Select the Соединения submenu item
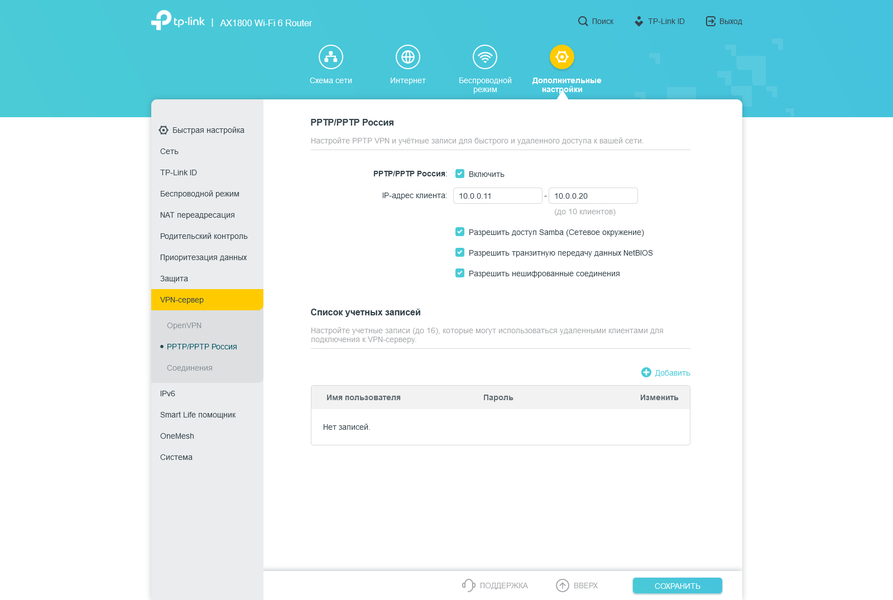Viewport: 893px width, 600px height. [190, 368]
